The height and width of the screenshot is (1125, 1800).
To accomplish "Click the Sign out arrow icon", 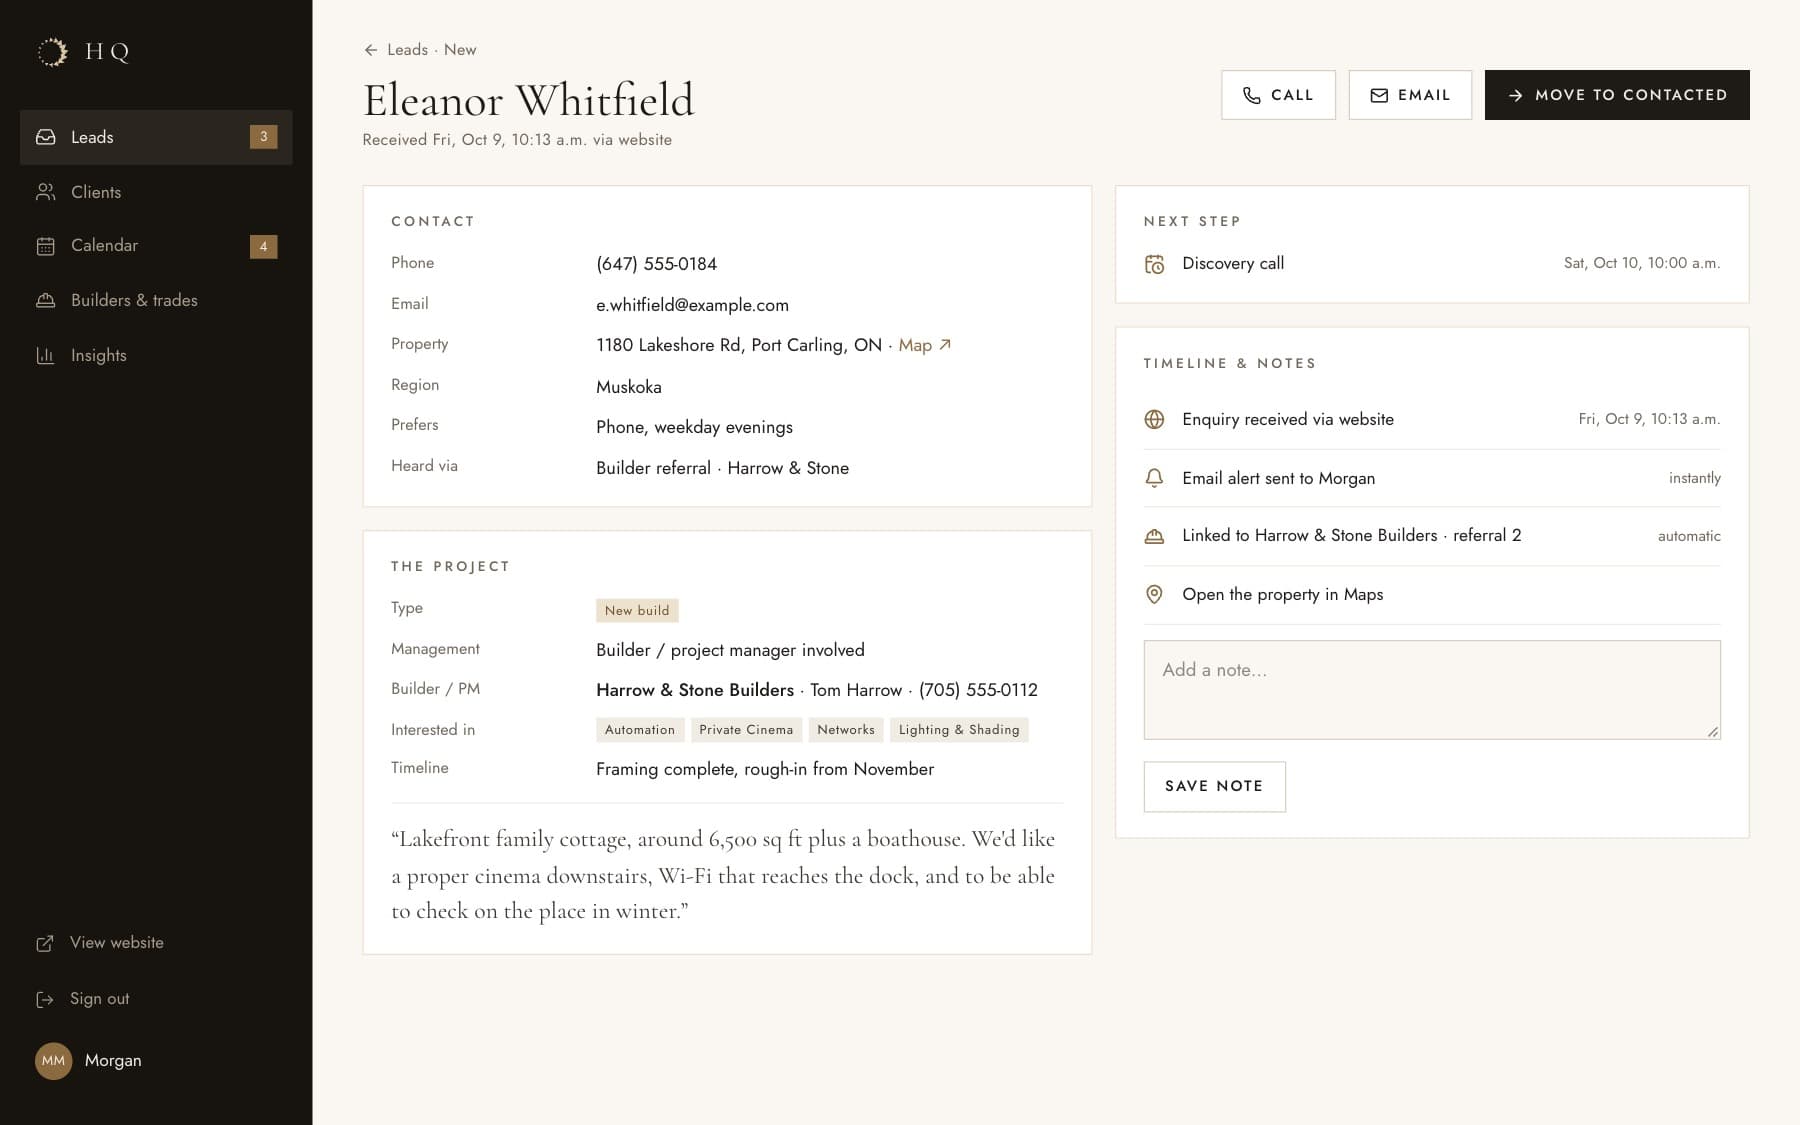I will click(45, 999).
